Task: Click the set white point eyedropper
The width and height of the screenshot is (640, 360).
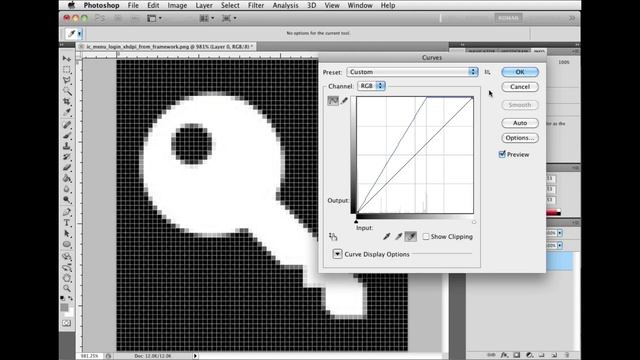Action: point(411,236)
